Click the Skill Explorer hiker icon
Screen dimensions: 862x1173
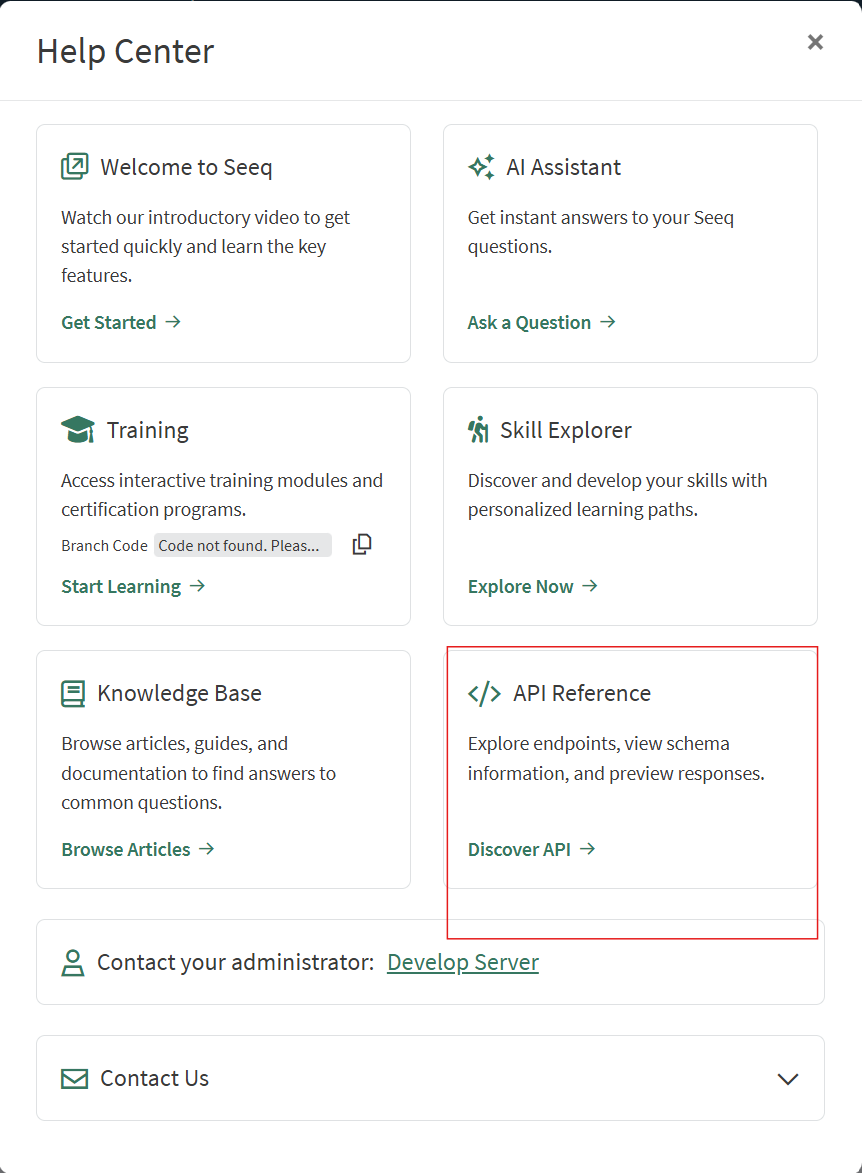(479, 430)
